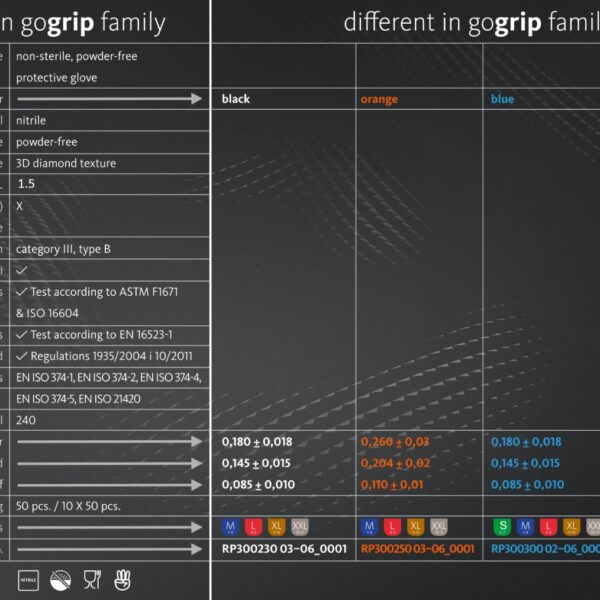
Task: Select size L badge in orange column
Action: 392,527
